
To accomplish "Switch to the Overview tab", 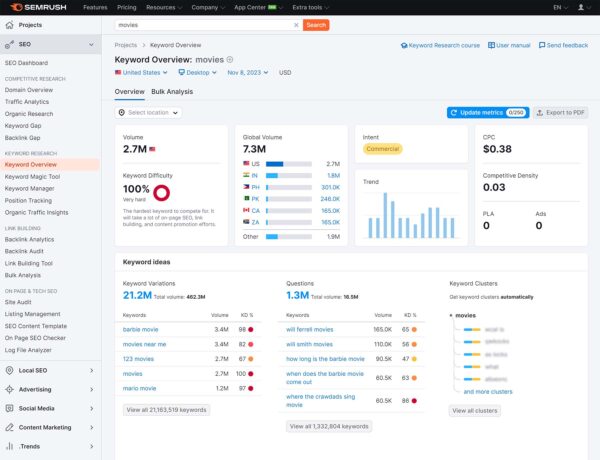I will tap(130, 91).
